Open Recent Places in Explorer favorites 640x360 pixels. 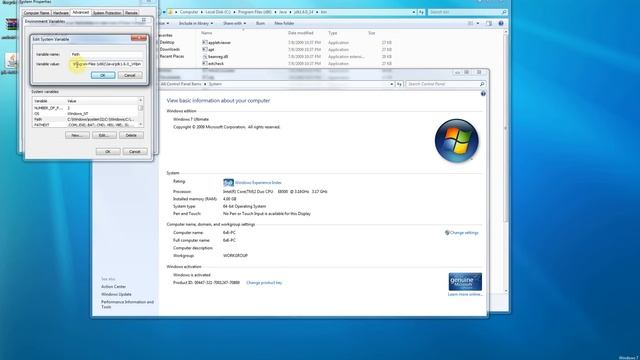[172, 56]
